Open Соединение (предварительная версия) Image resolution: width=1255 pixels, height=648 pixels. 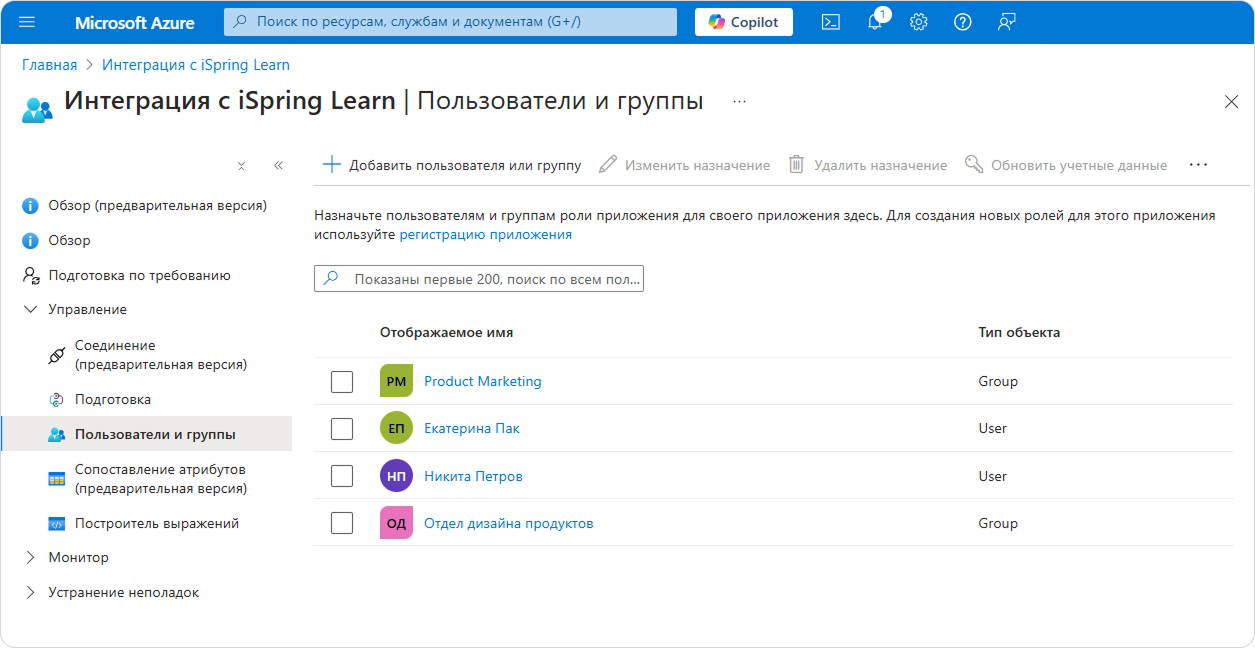[160, 355]
